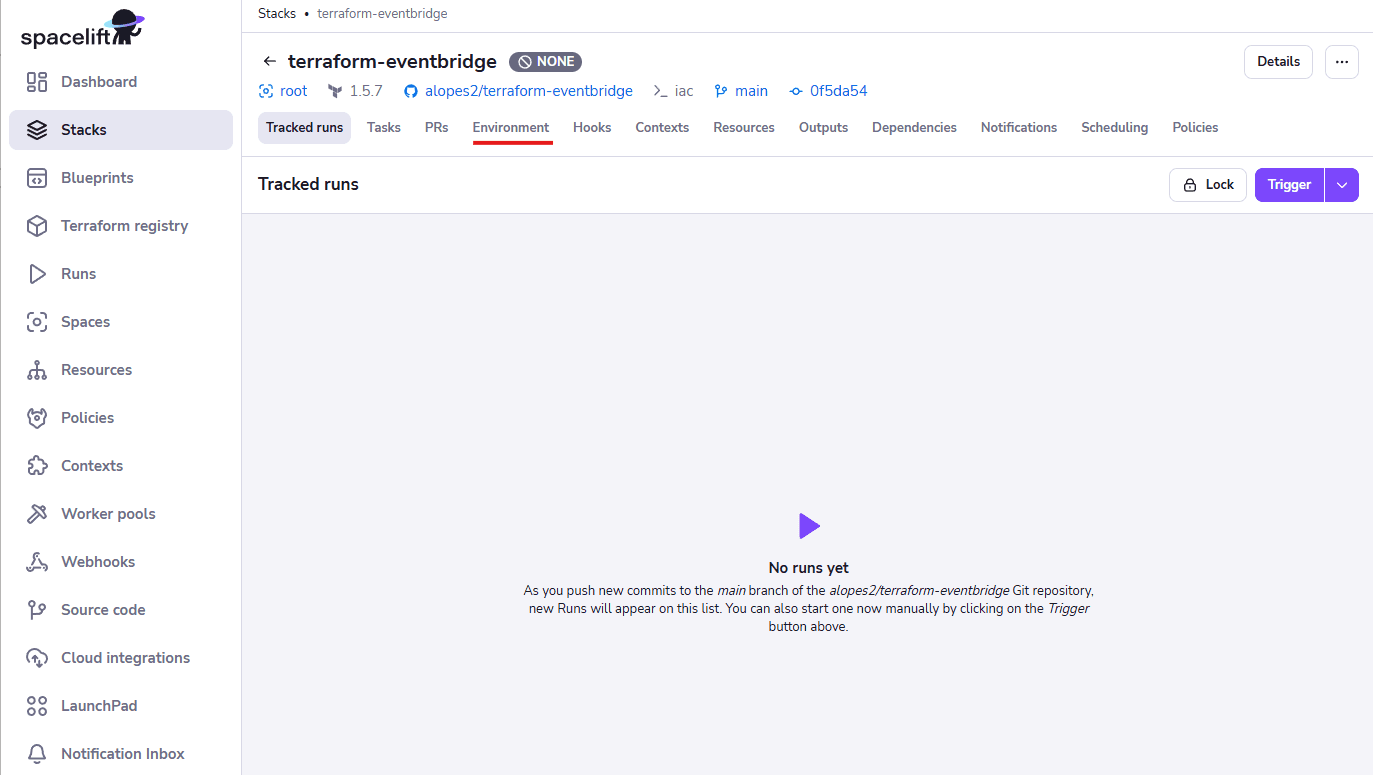Click the space icon beside root

pos(266,91)
